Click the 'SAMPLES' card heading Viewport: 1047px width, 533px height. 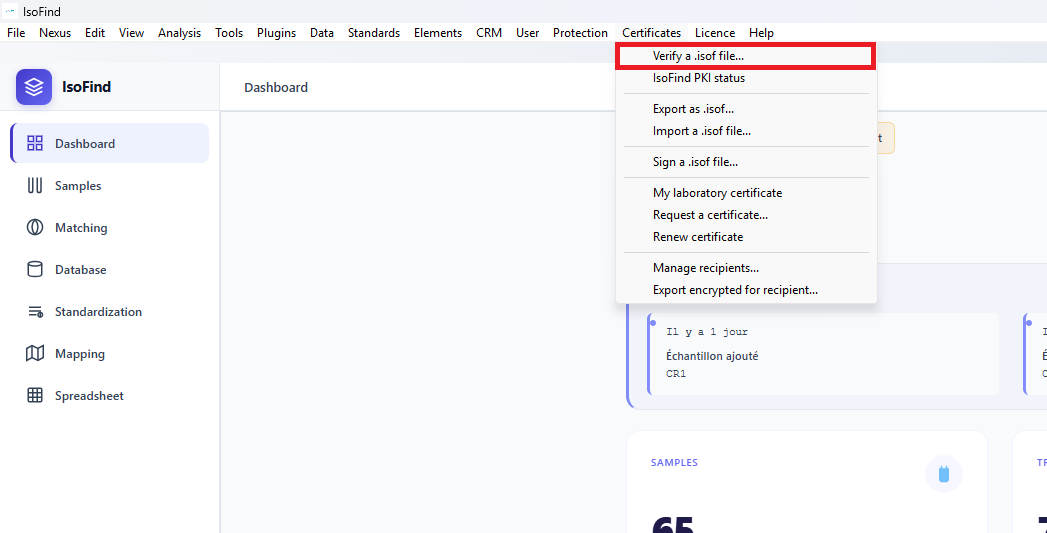coord(674,462)
